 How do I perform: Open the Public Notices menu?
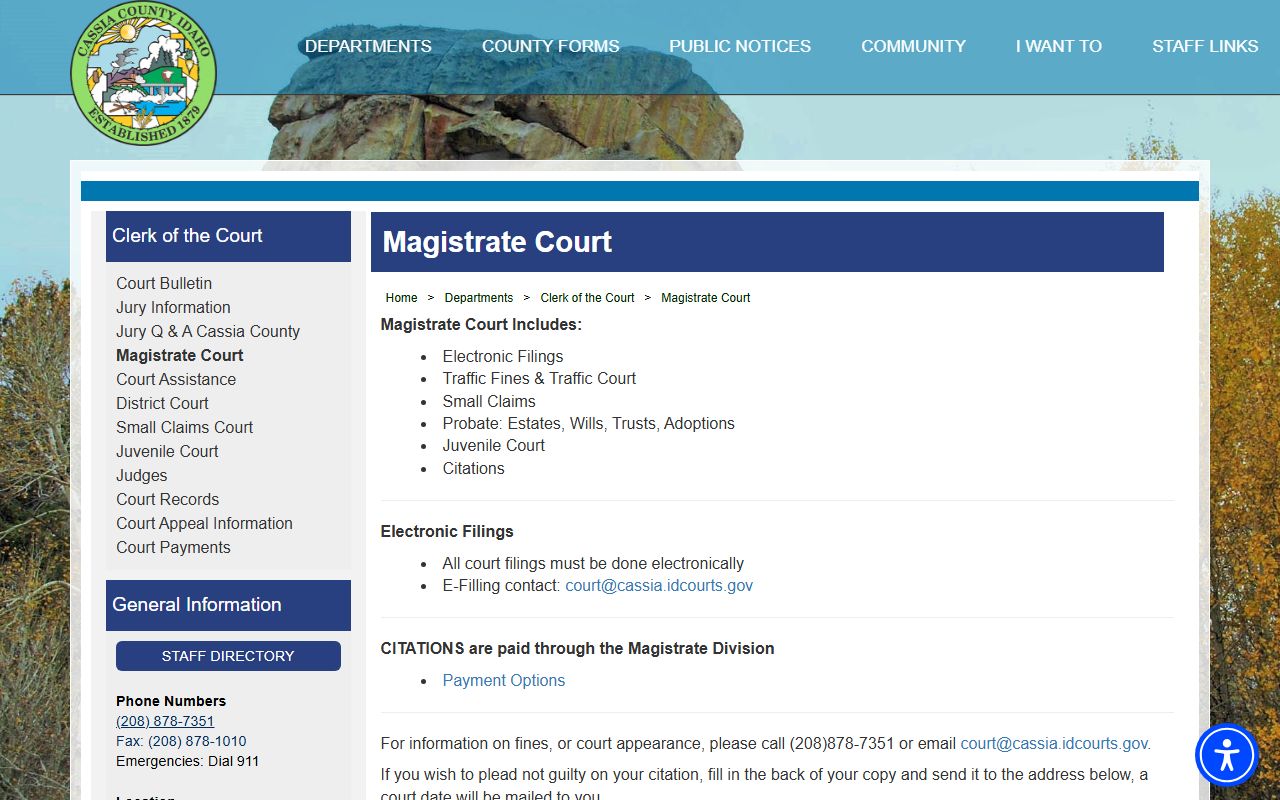point(740,46)
